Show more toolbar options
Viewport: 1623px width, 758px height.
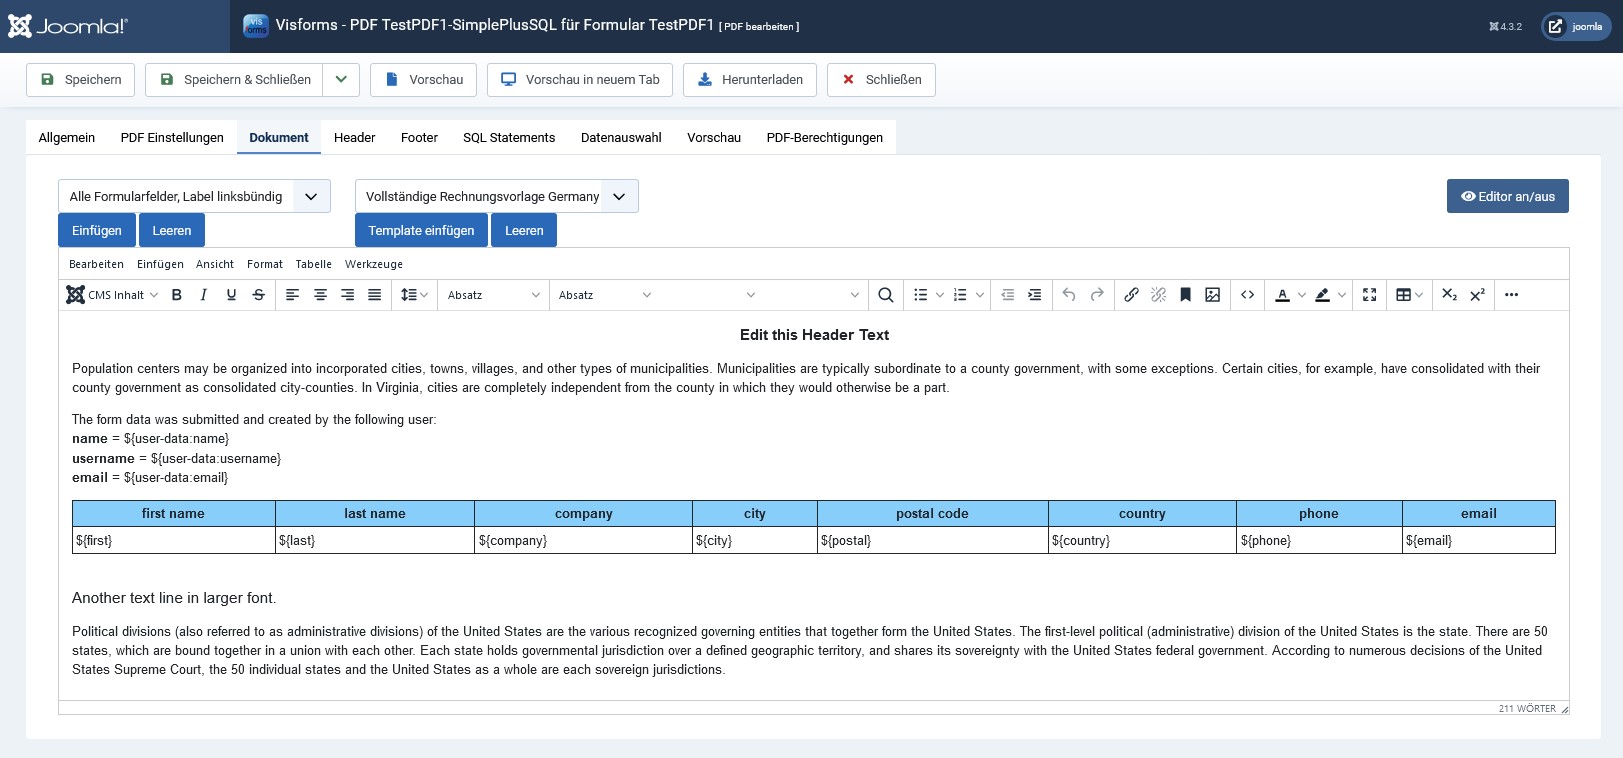coord(1511,295)
